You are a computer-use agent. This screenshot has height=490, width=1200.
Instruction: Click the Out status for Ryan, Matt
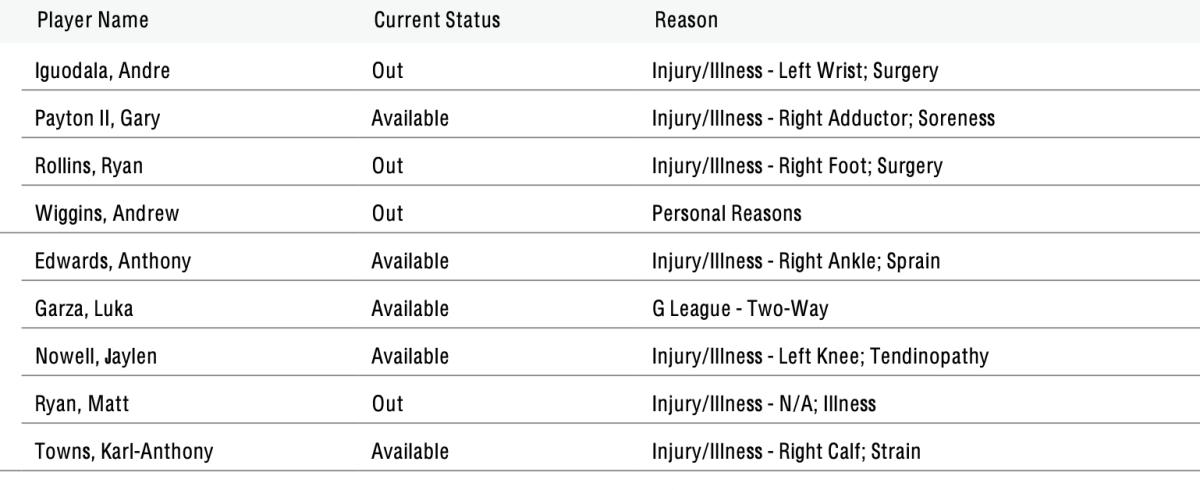[x=387, y=403]
